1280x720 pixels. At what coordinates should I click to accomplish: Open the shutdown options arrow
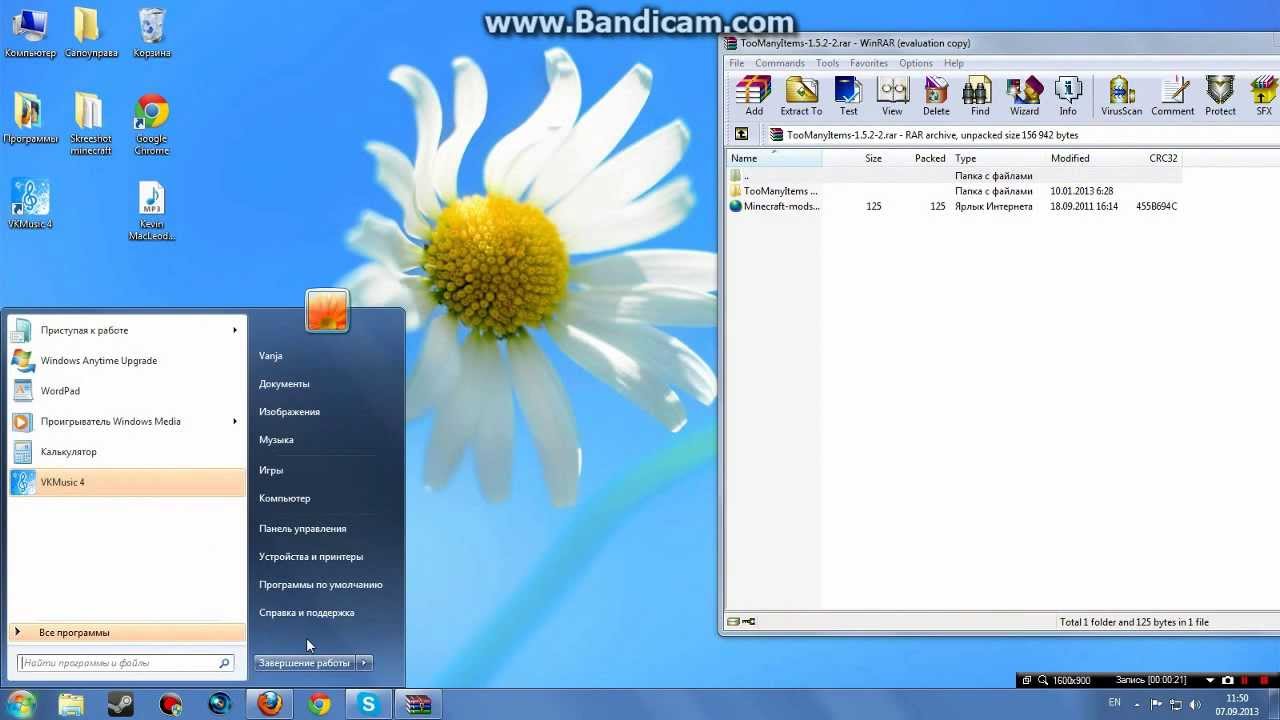(x=364, y=663)
